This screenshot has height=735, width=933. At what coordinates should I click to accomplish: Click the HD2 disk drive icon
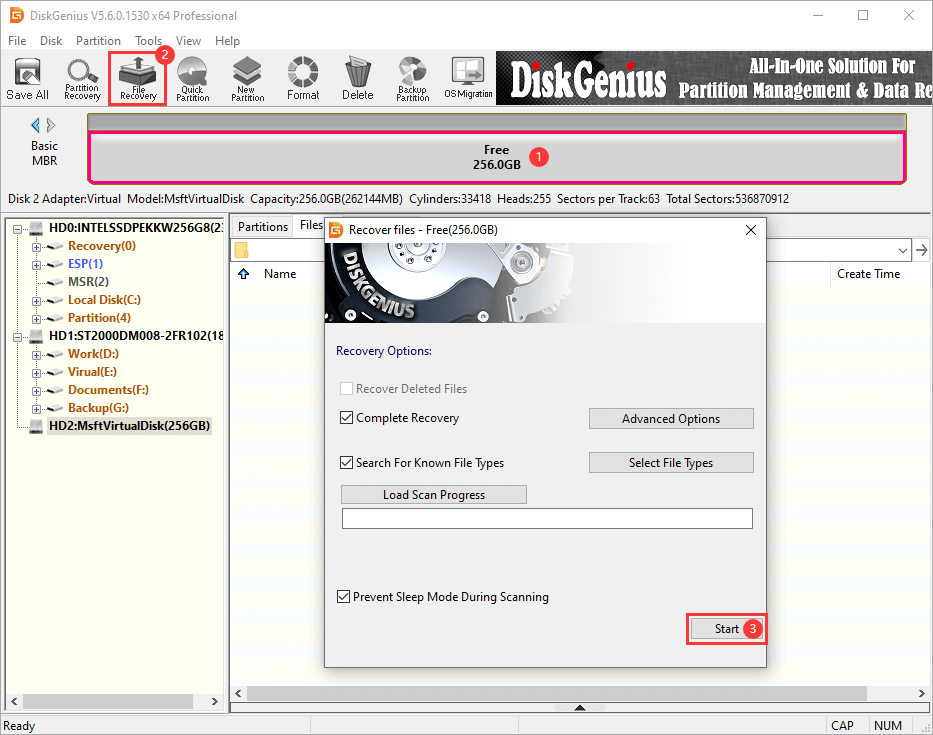coord(36,426)
